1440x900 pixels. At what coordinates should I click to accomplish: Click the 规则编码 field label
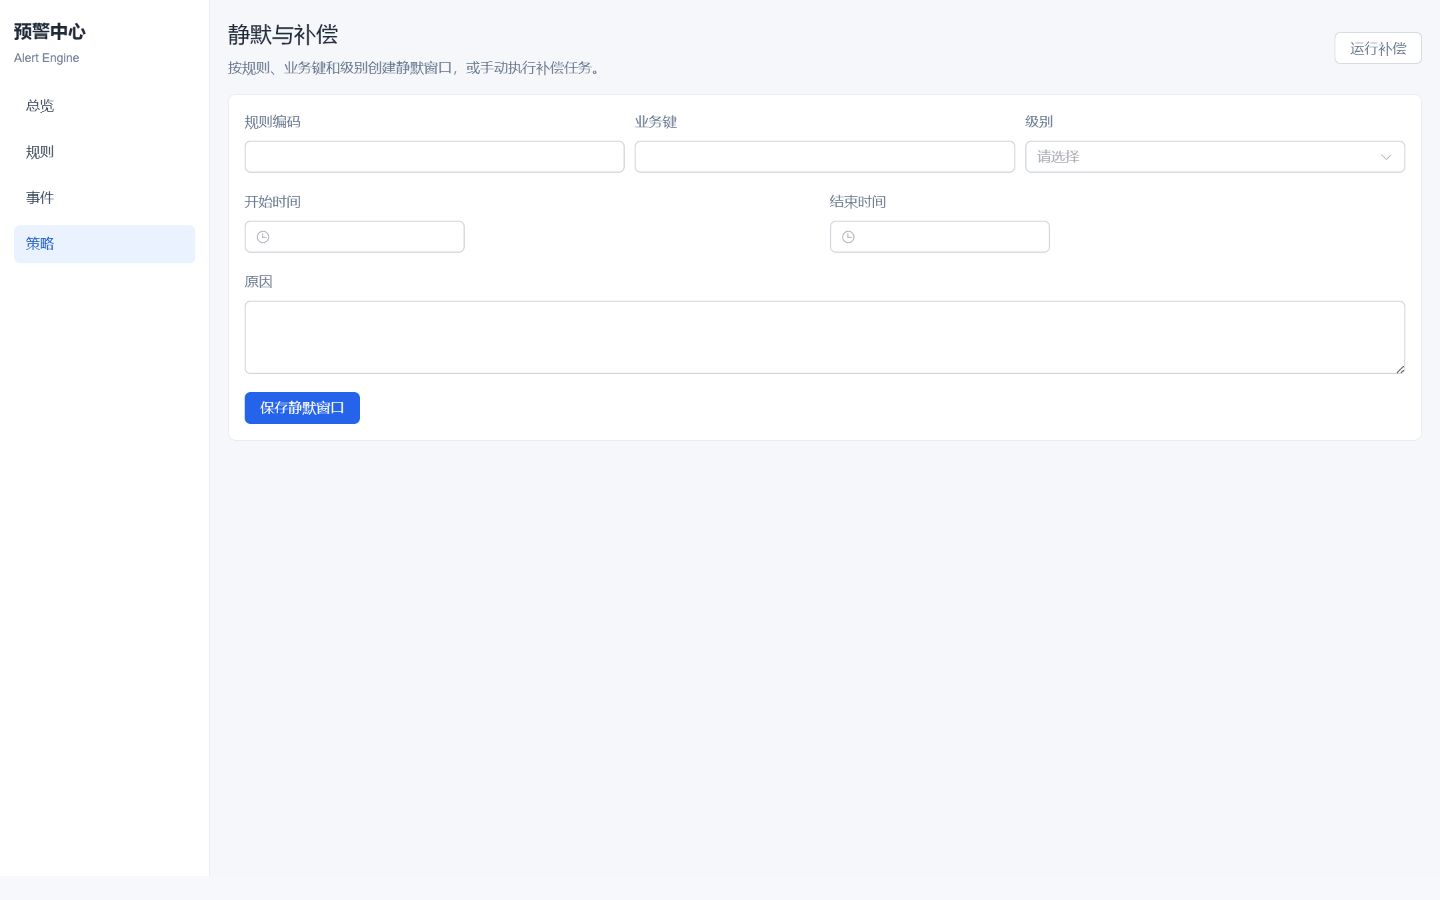pos(273,122)
